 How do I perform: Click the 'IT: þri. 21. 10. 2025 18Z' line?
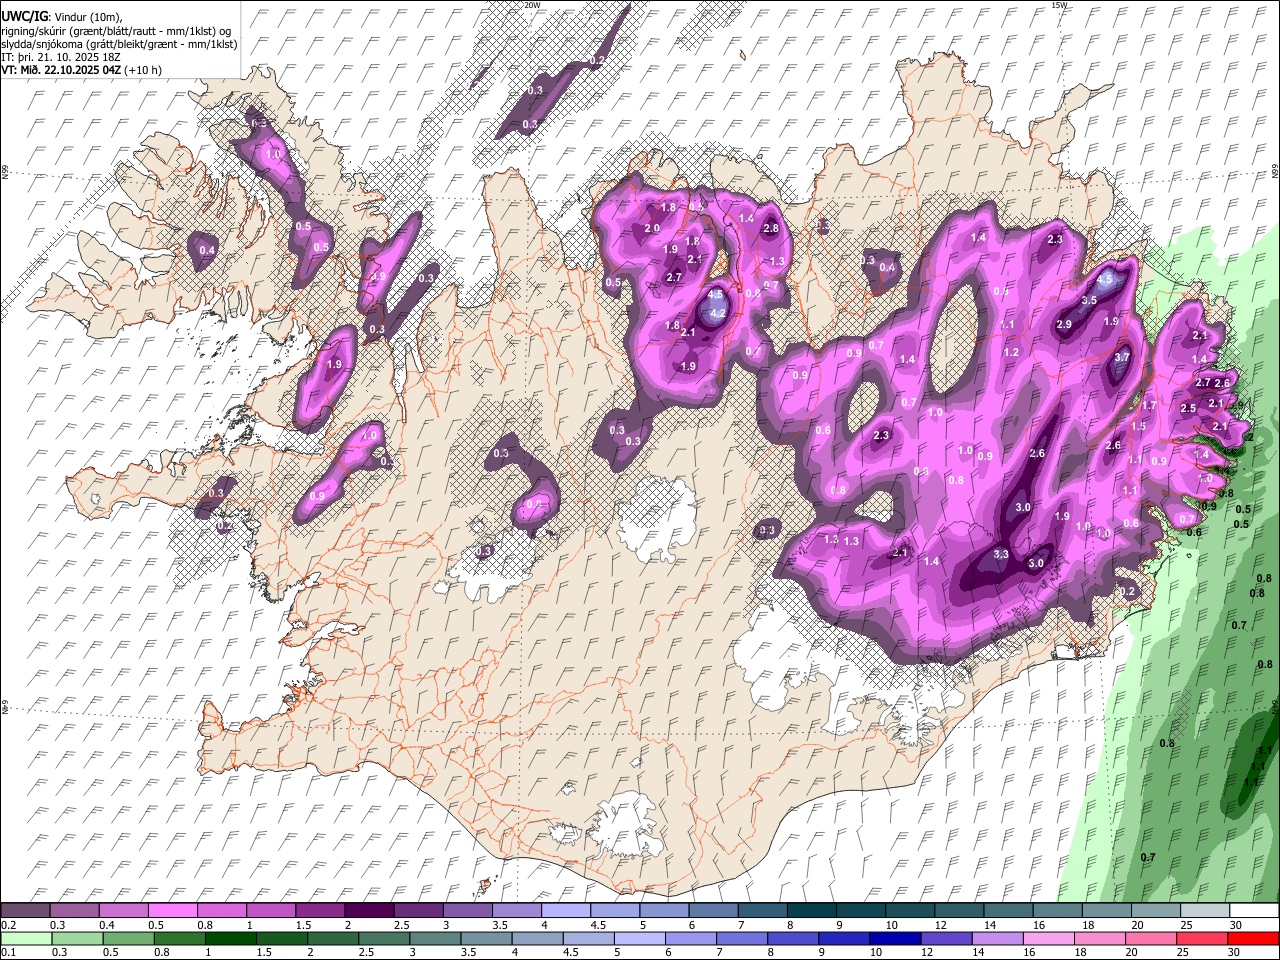[x=59, y=57]
